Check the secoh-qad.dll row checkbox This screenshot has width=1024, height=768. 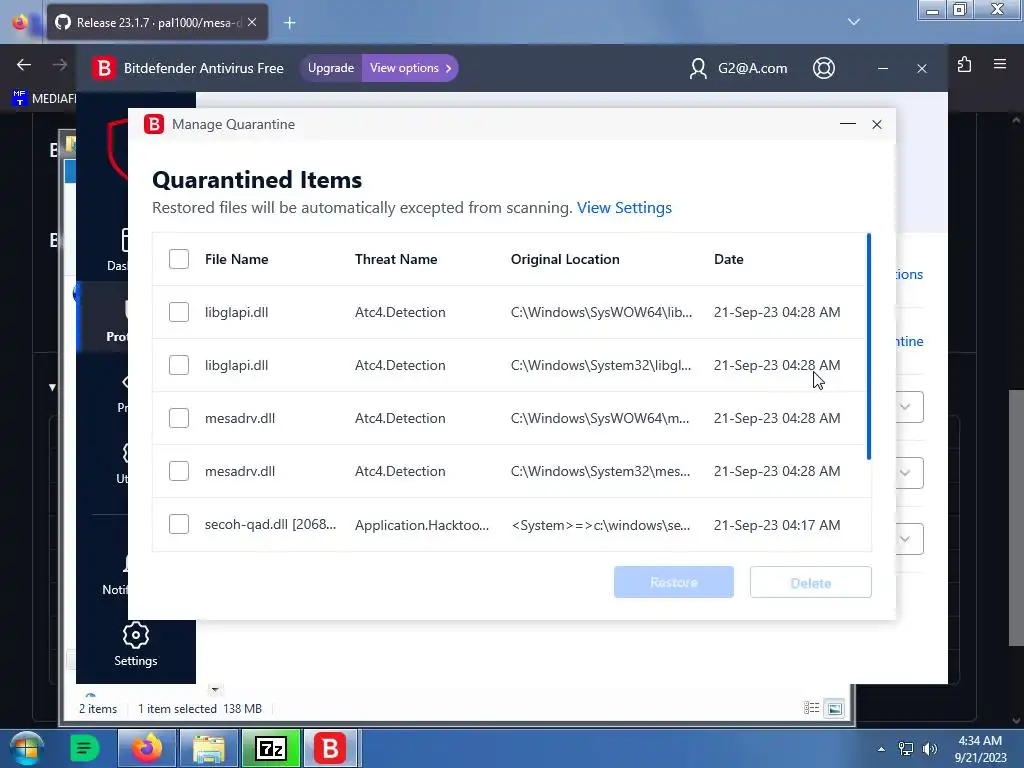[x=179, y=524]
